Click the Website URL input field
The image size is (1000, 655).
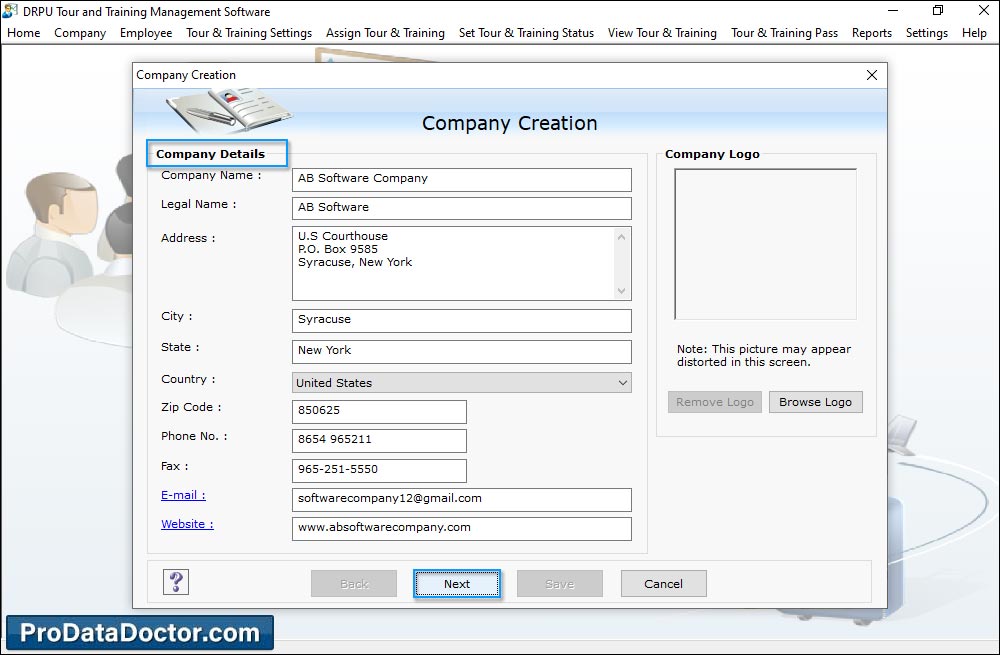point(462,528)
